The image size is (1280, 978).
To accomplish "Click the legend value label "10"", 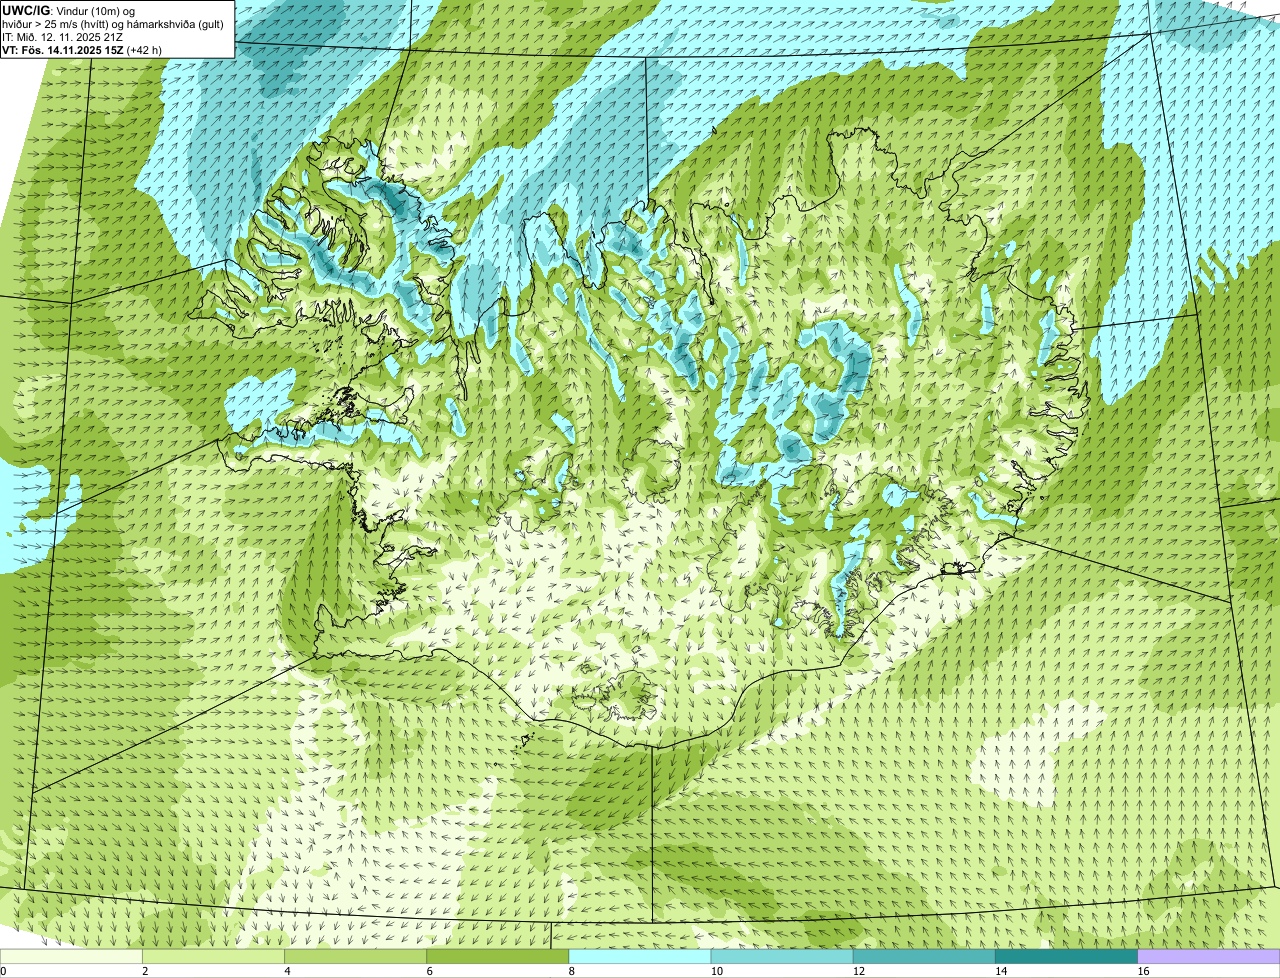I will 717,971.
